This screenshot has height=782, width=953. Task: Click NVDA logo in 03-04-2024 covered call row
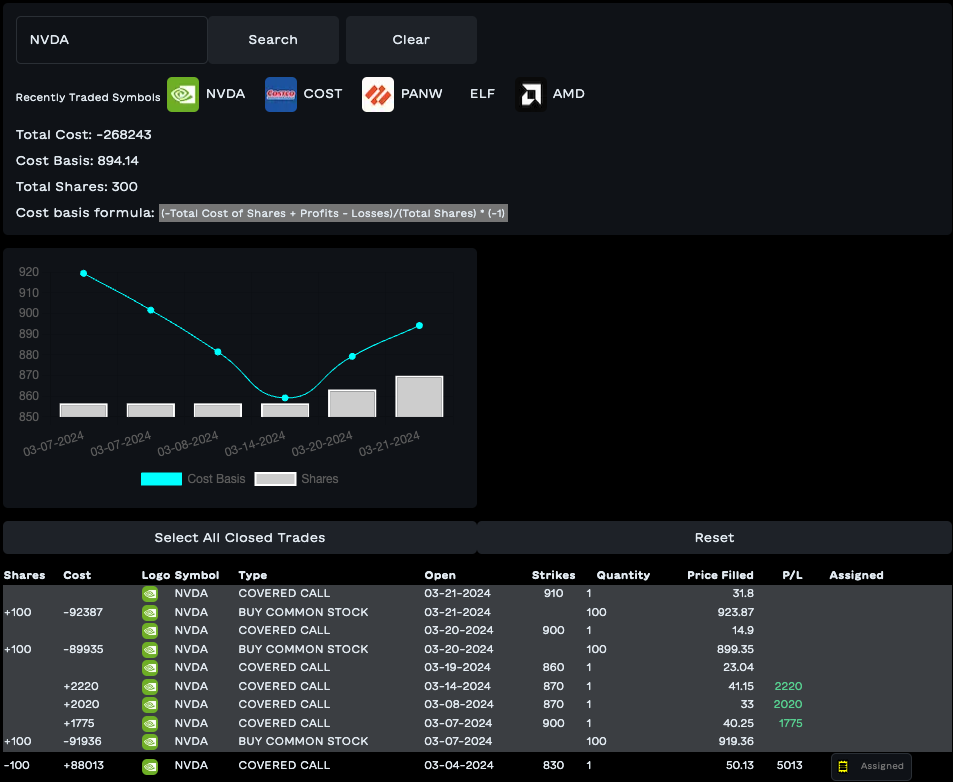tap(150, 766)
